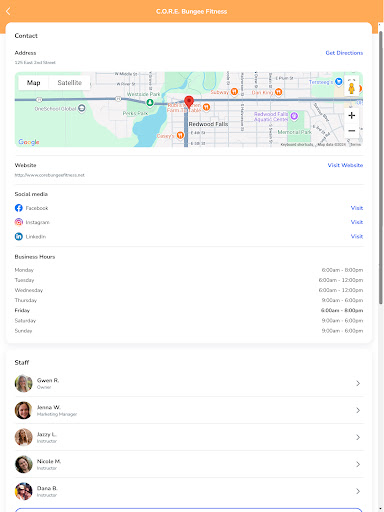Zoom out on the map with minus button
The height and width of the screenshot is (512, 384).
(351, 131)
